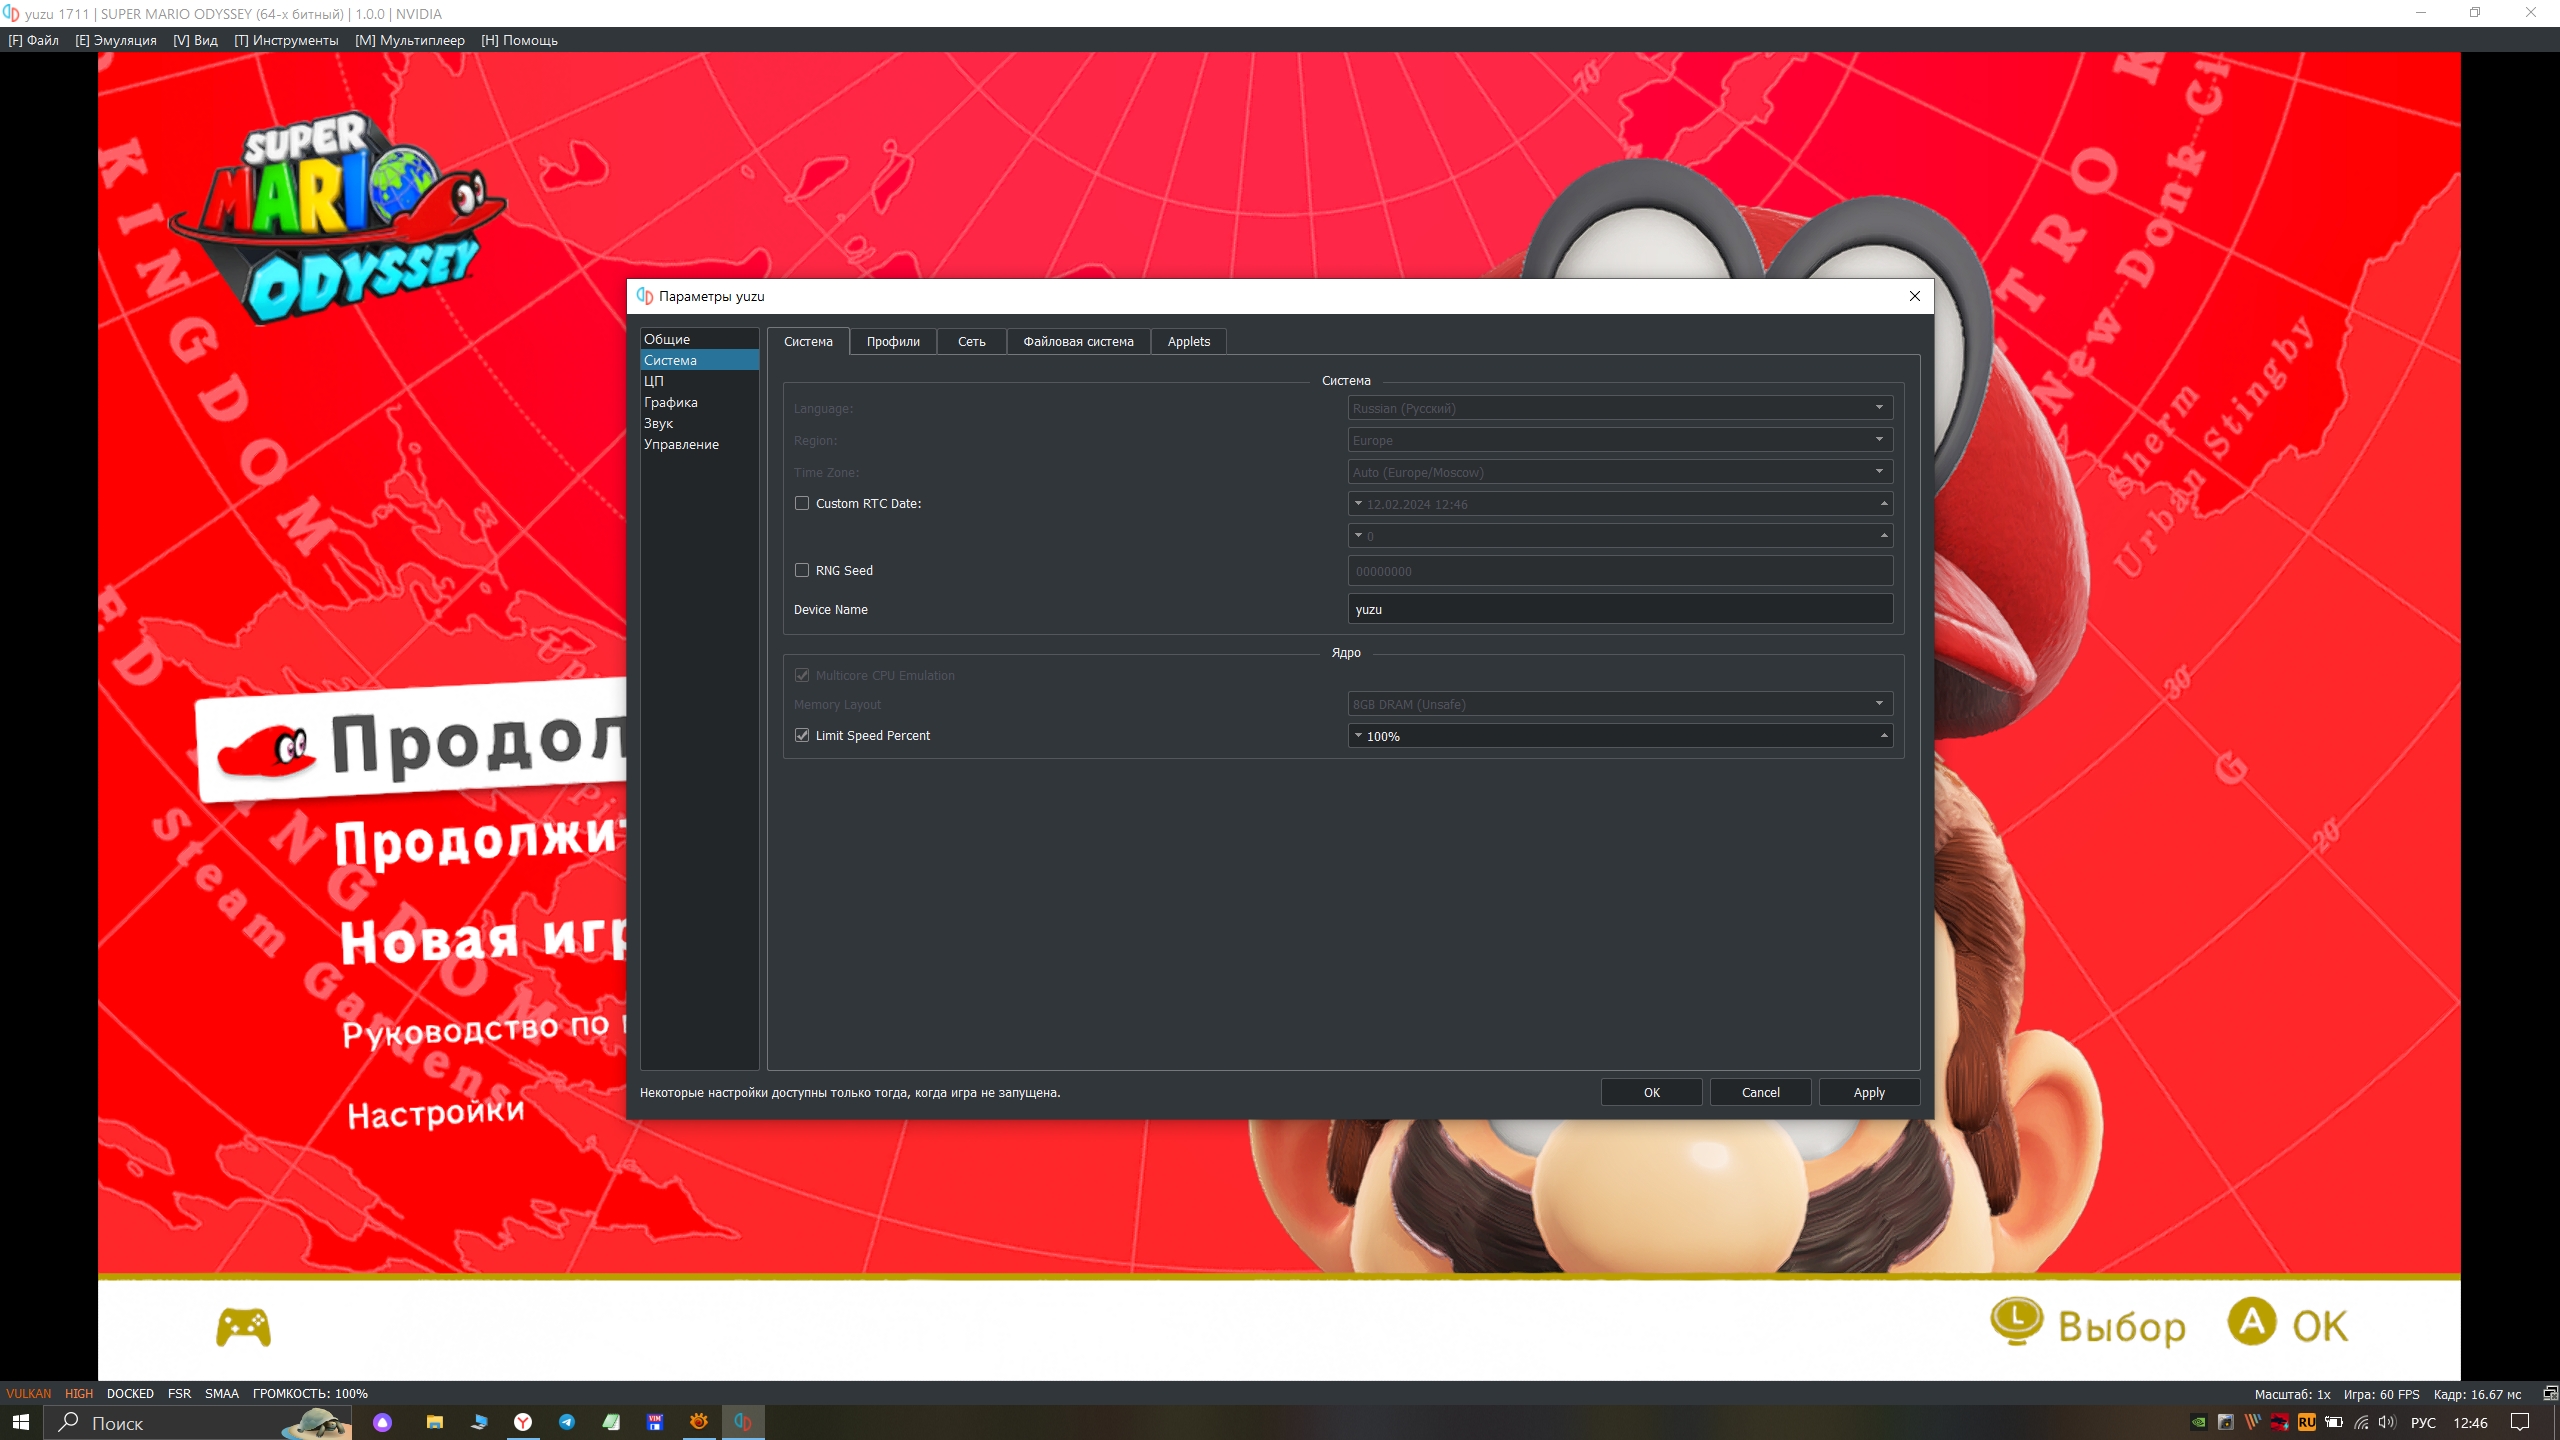Viewport: 2560px width, 1440px height.
Task: Click up arrow on the RTC offset field
Action: (1884, 535)
